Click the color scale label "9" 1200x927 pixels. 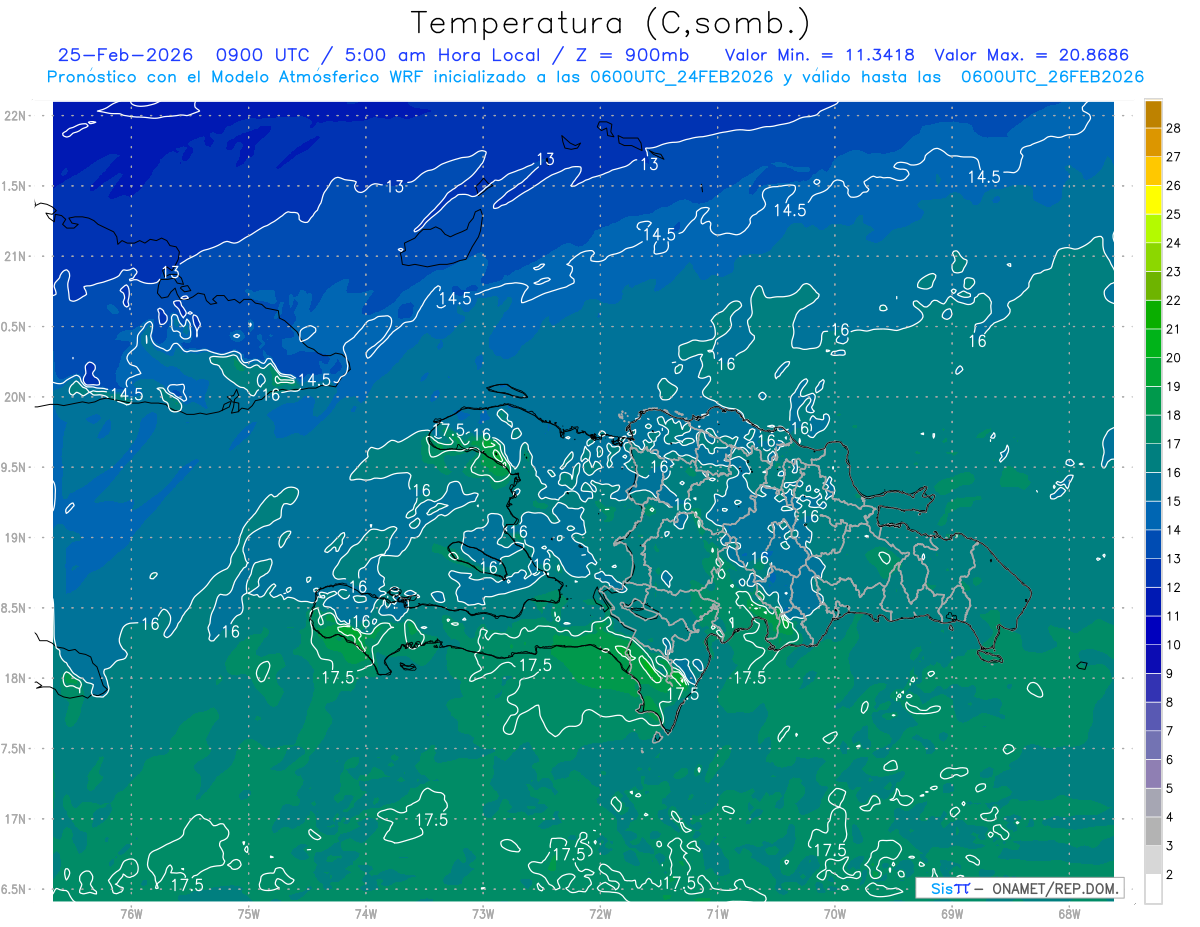coord(1170,674)
